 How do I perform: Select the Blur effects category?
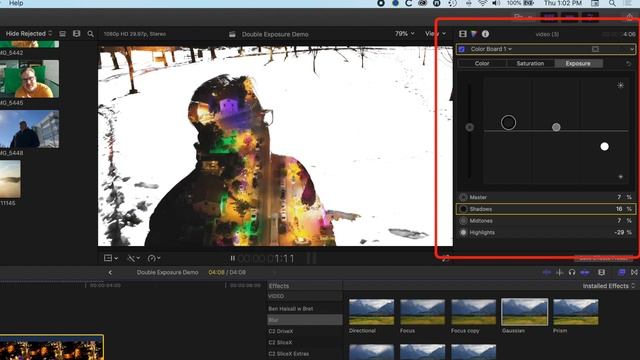click(x=304, y=320)
